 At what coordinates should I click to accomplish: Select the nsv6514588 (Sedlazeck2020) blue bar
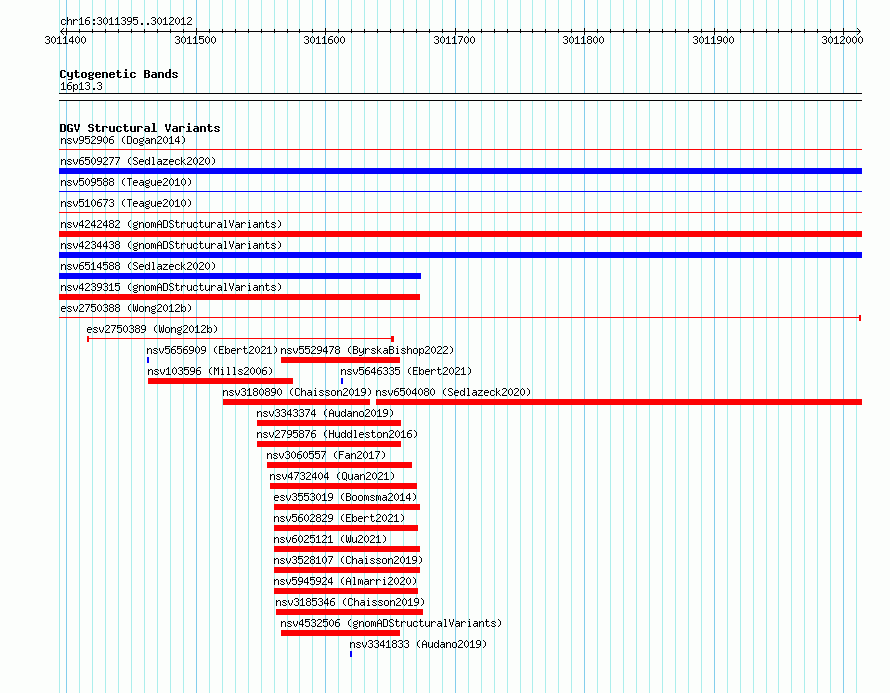pos(240,276)
